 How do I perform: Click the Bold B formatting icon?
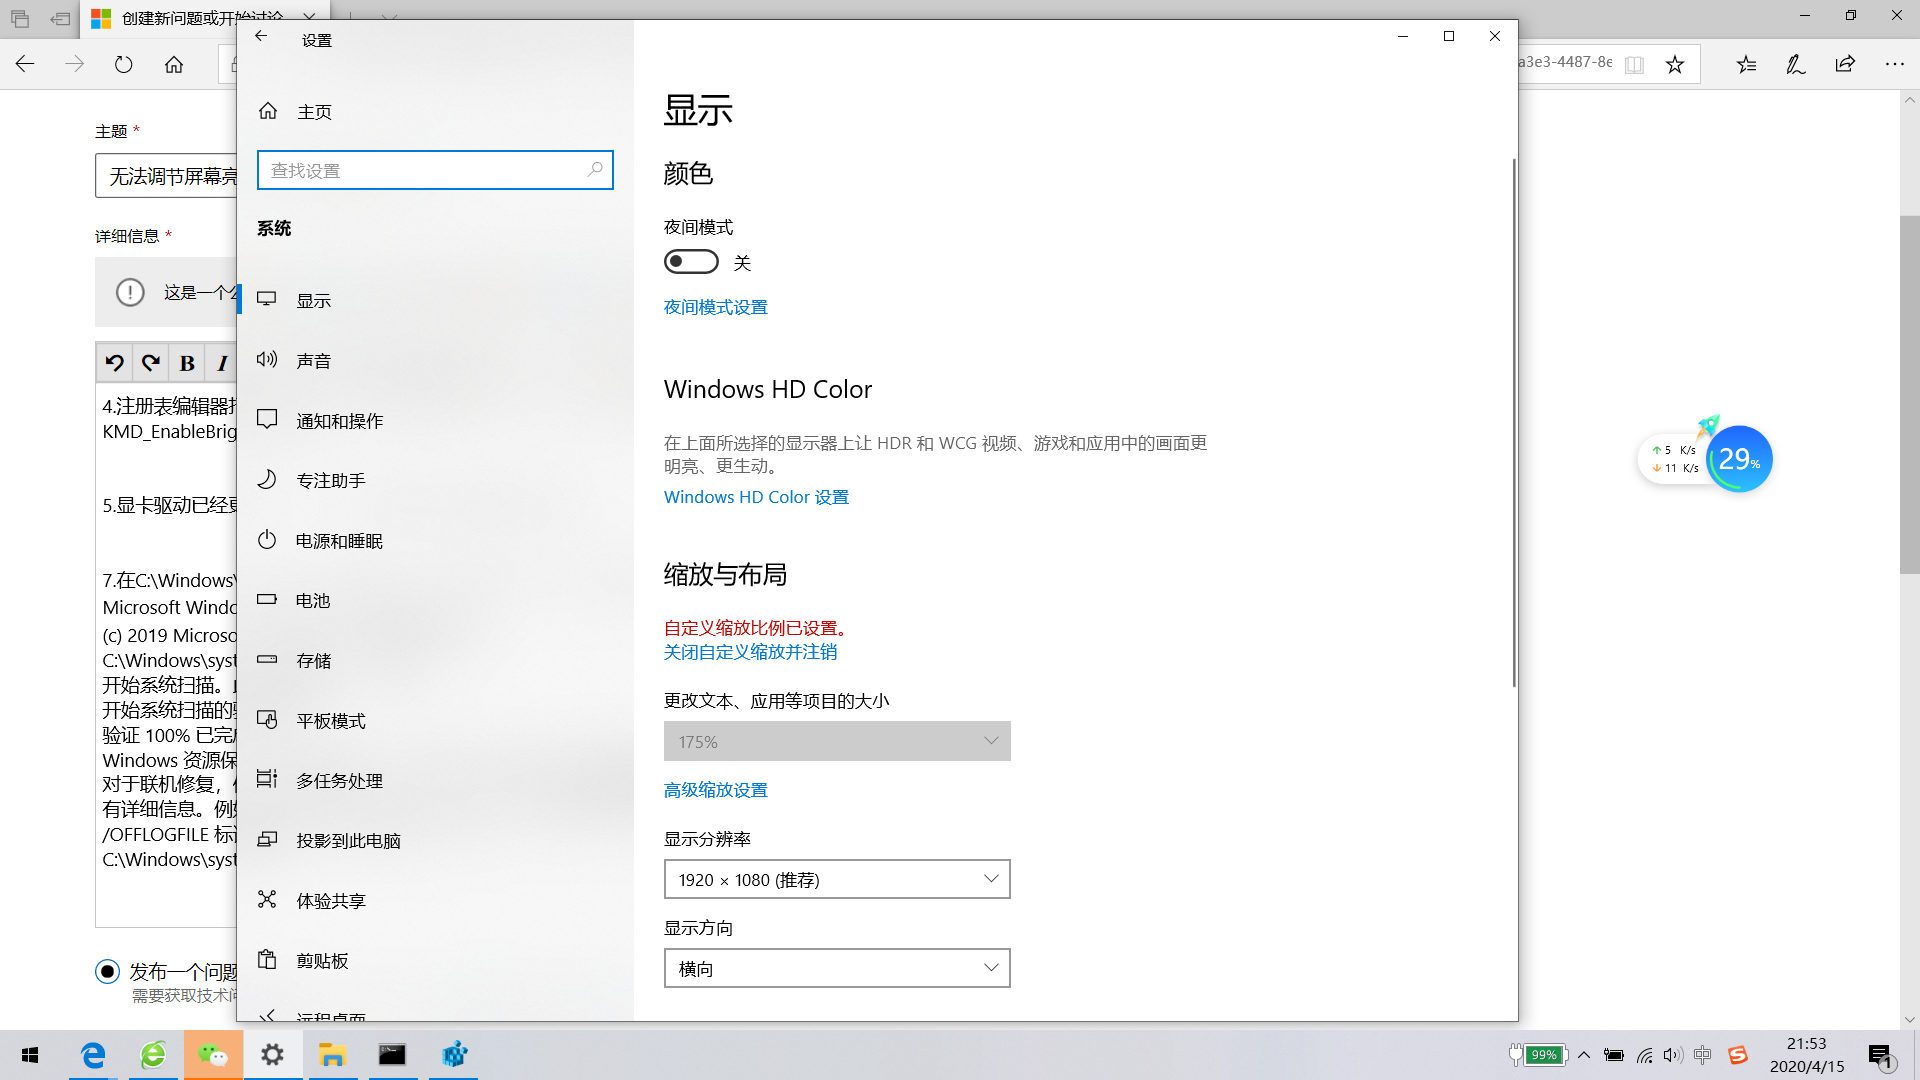187,363
